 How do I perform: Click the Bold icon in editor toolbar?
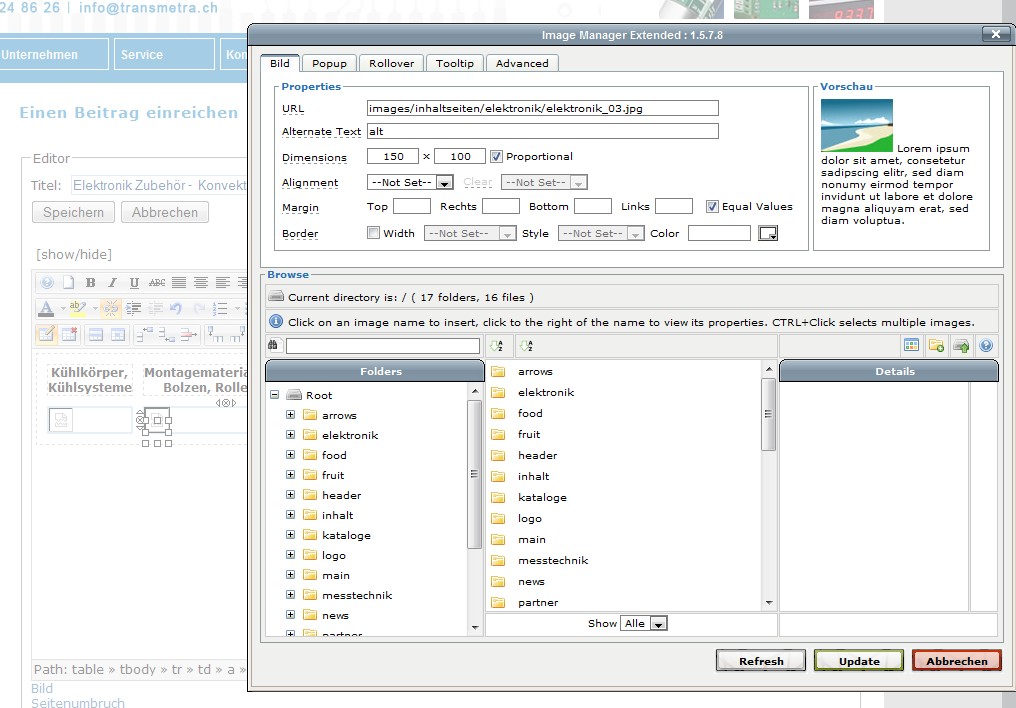90,283
